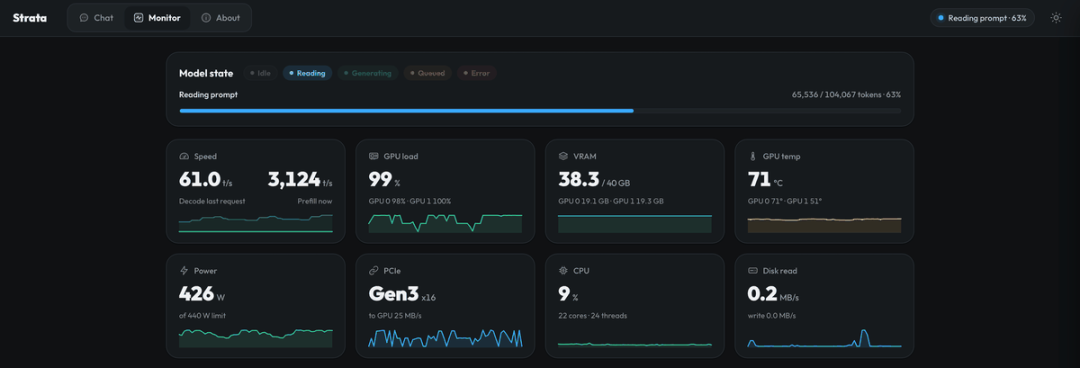The width and height of the screenshot is (1080, 368).
Task: Click the 'Model state' heading
Action: tap(206, 73)
